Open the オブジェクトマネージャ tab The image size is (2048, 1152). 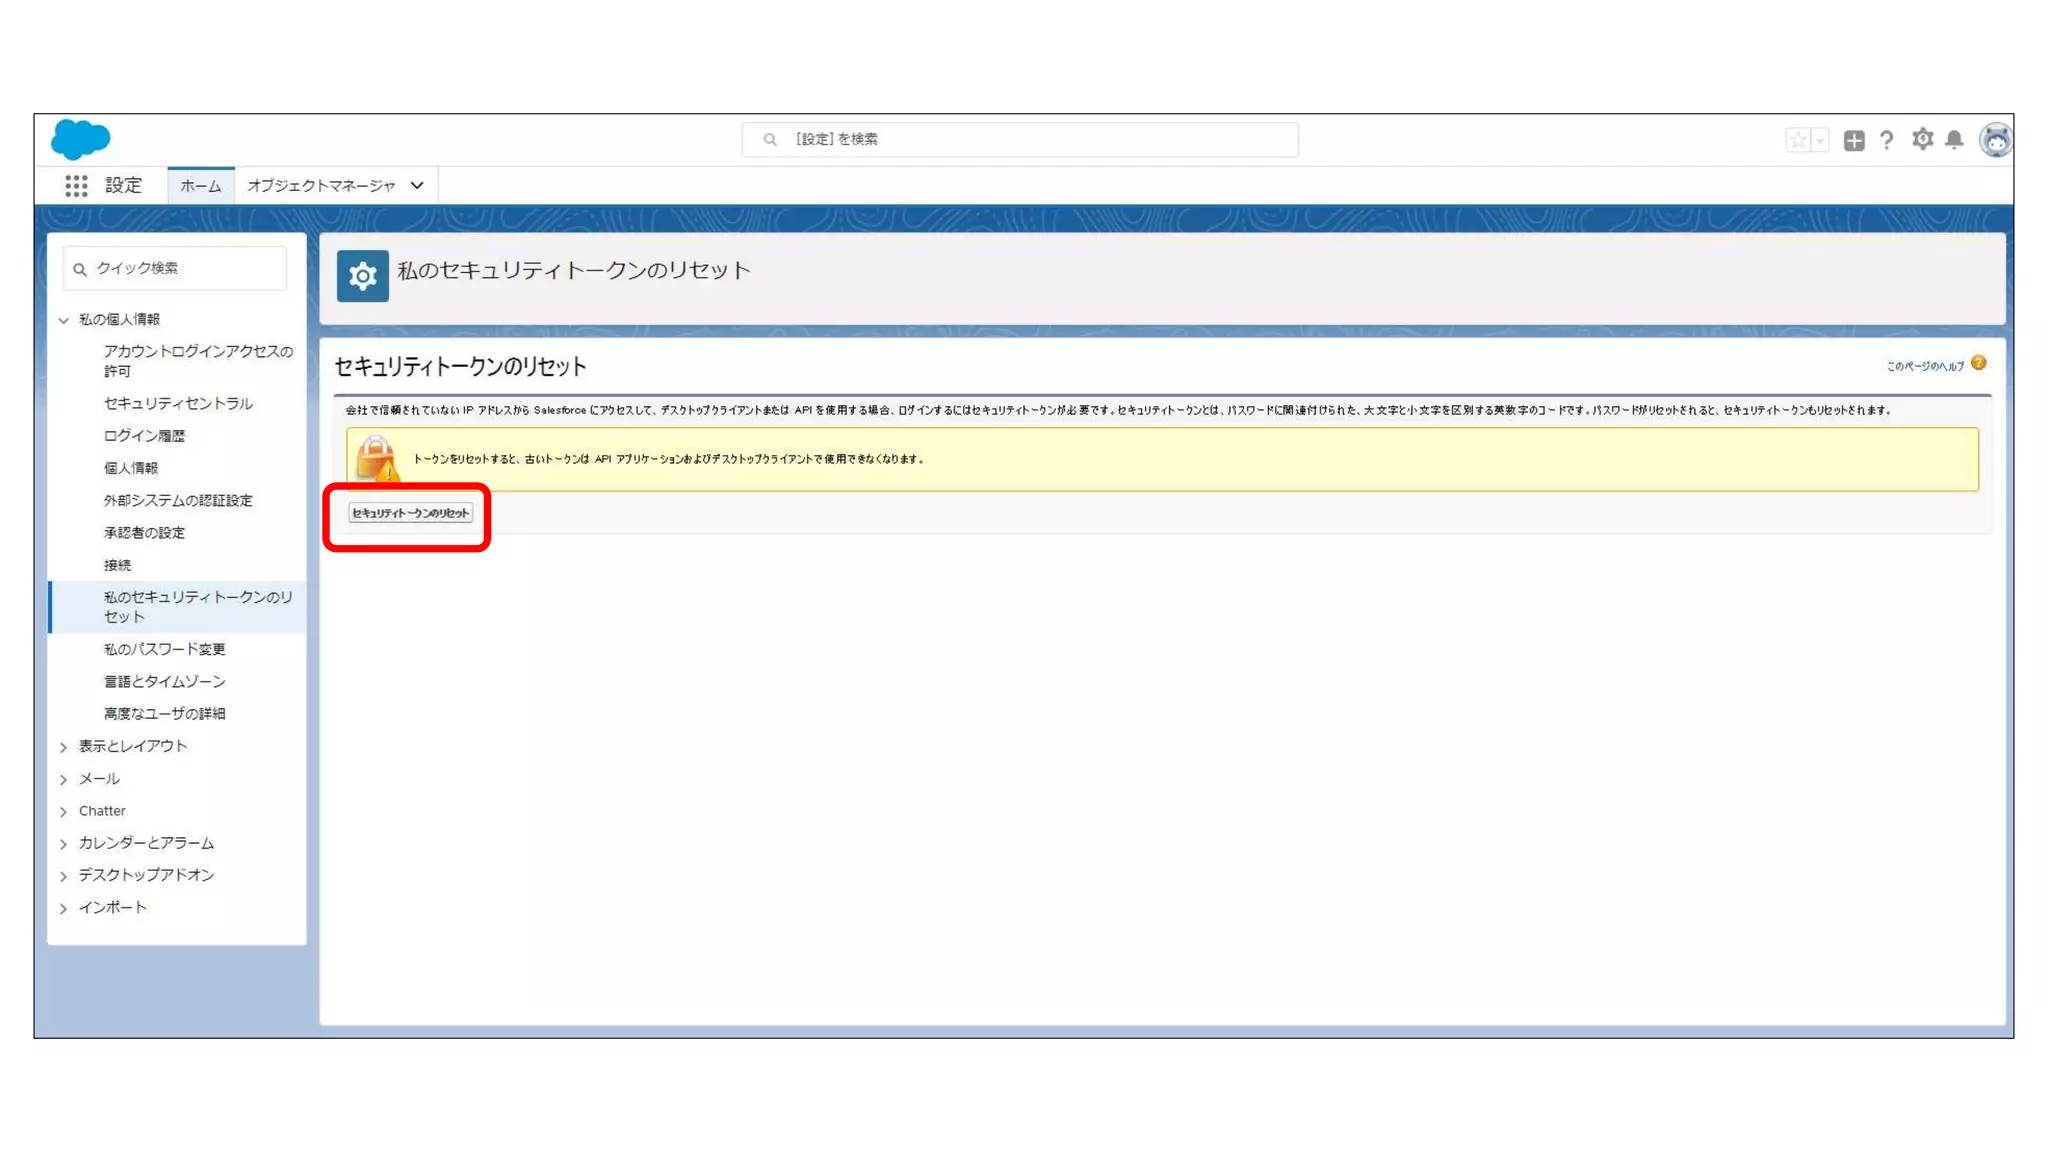point(321,186)
